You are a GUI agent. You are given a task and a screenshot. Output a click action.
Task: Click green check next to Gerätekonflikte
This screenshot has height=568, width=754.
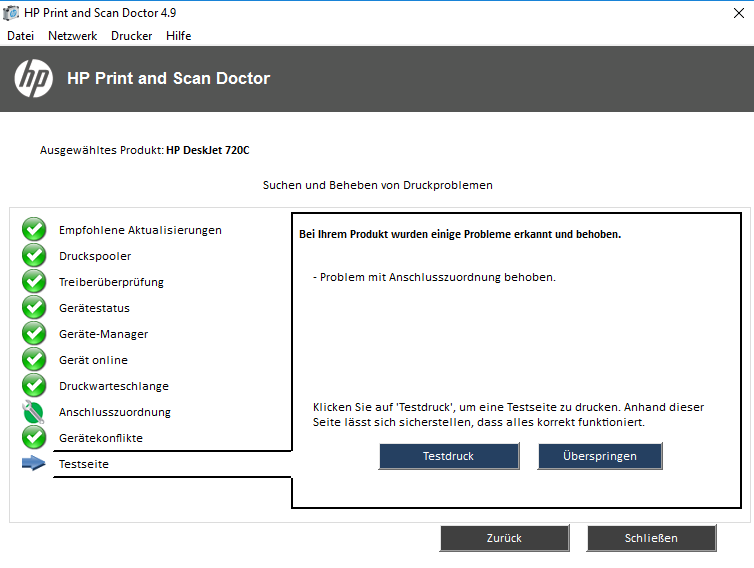[34, 437]
